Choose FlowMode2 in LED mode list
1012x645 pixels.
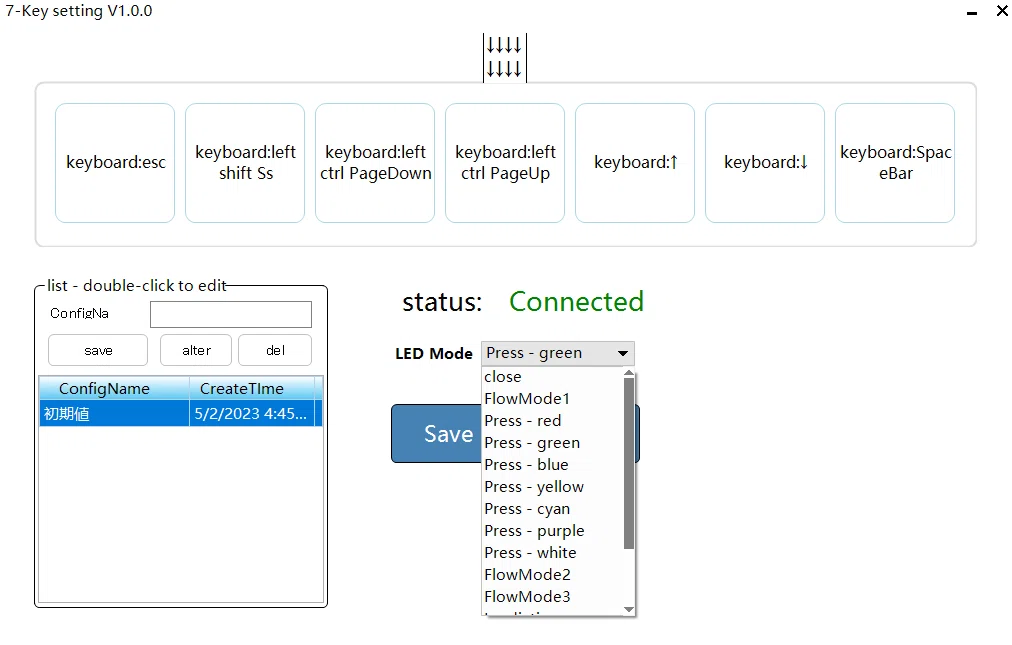click(554, 574)
